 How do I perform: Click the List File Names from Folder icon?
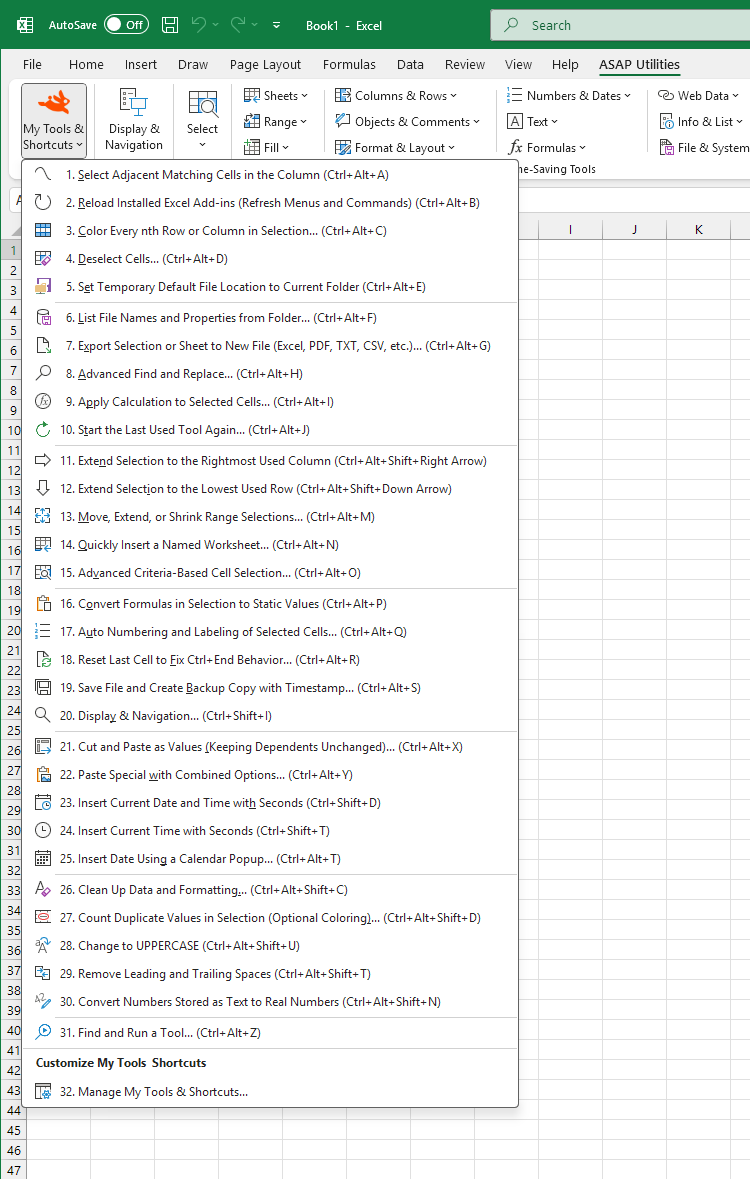point(43,317)
